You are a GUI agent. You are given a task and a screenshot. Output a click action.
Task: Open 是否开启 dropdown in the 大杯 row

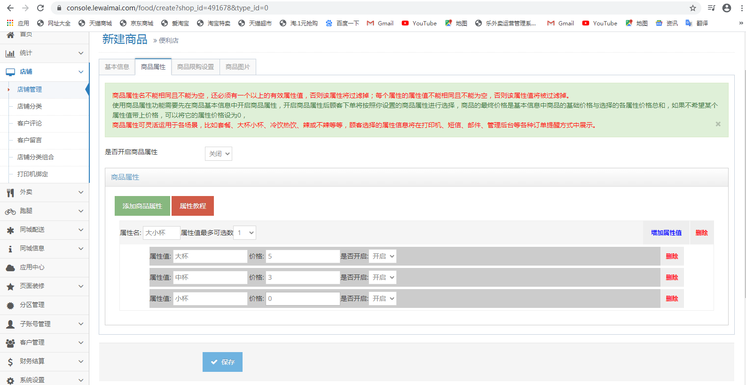click(x=383, y=256)
